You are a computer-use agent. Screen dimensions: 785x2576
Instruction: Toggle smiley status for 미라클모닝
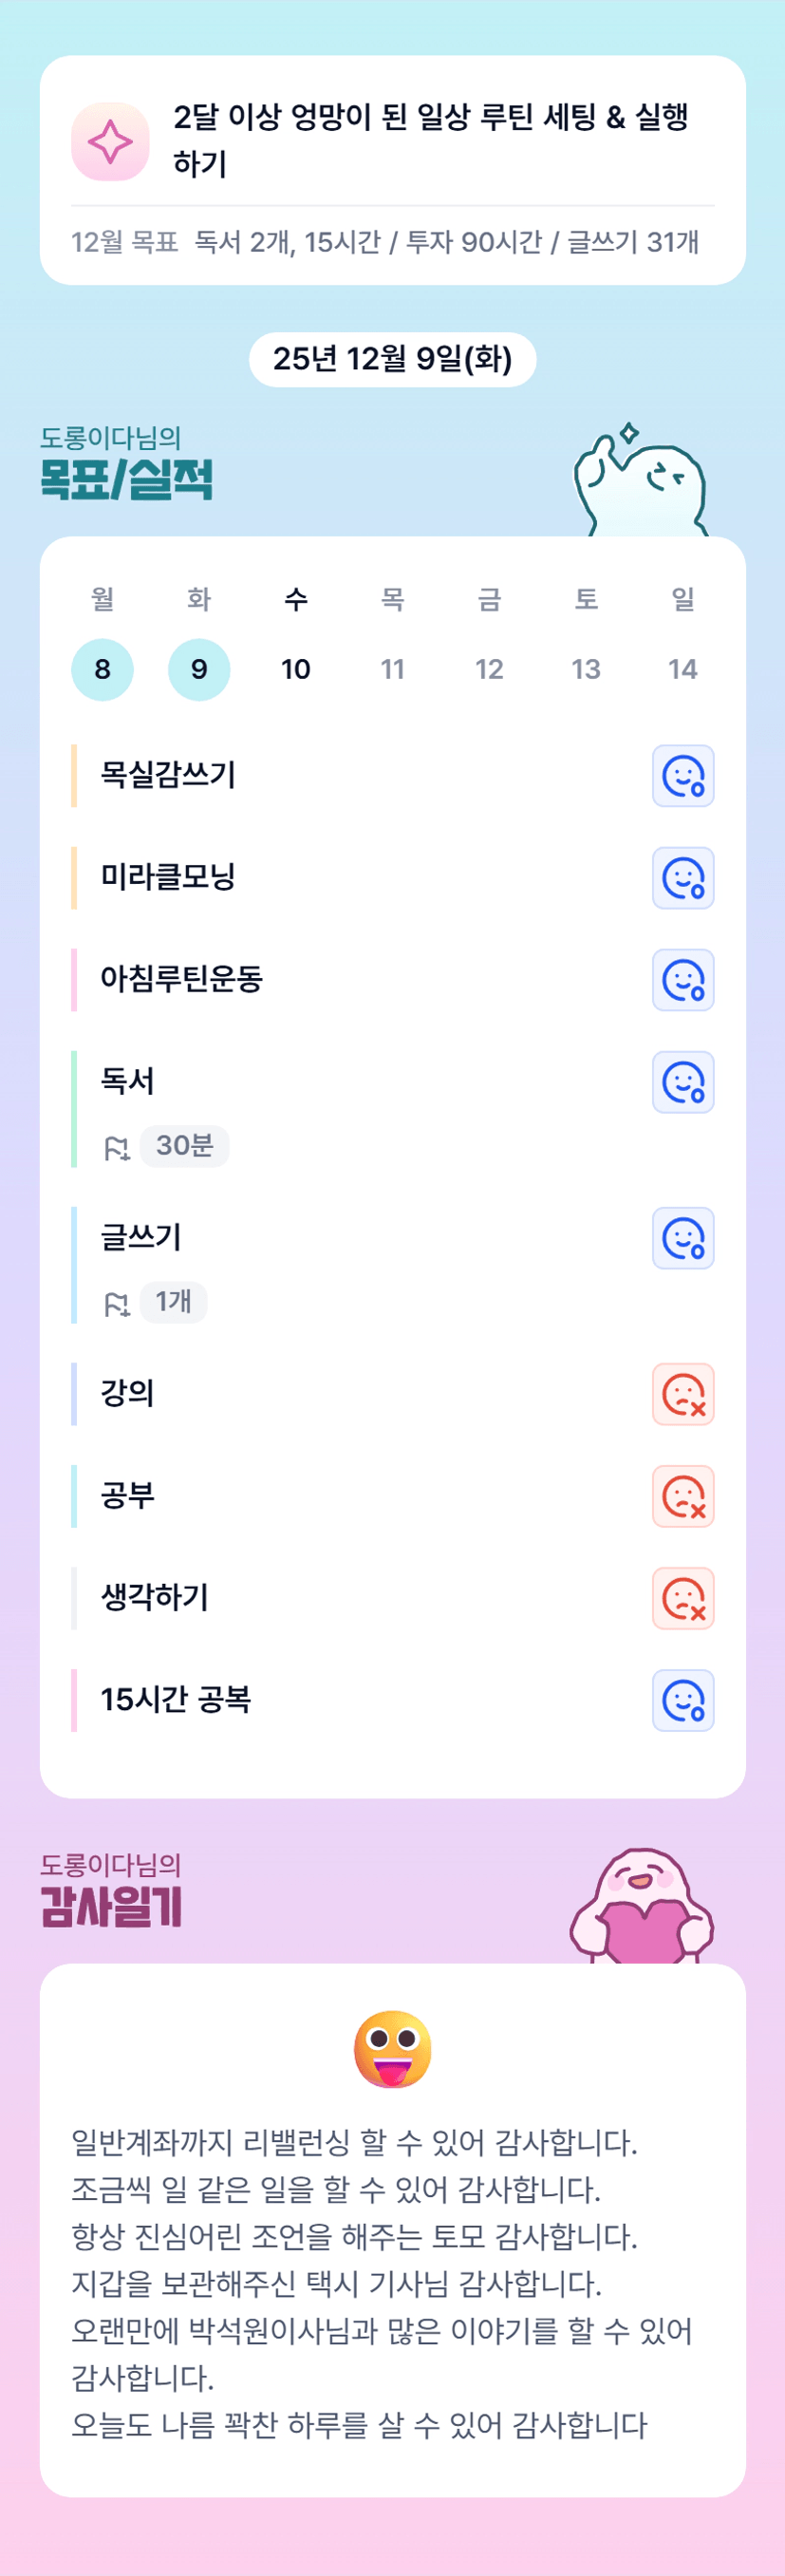[x=683, y=878]
